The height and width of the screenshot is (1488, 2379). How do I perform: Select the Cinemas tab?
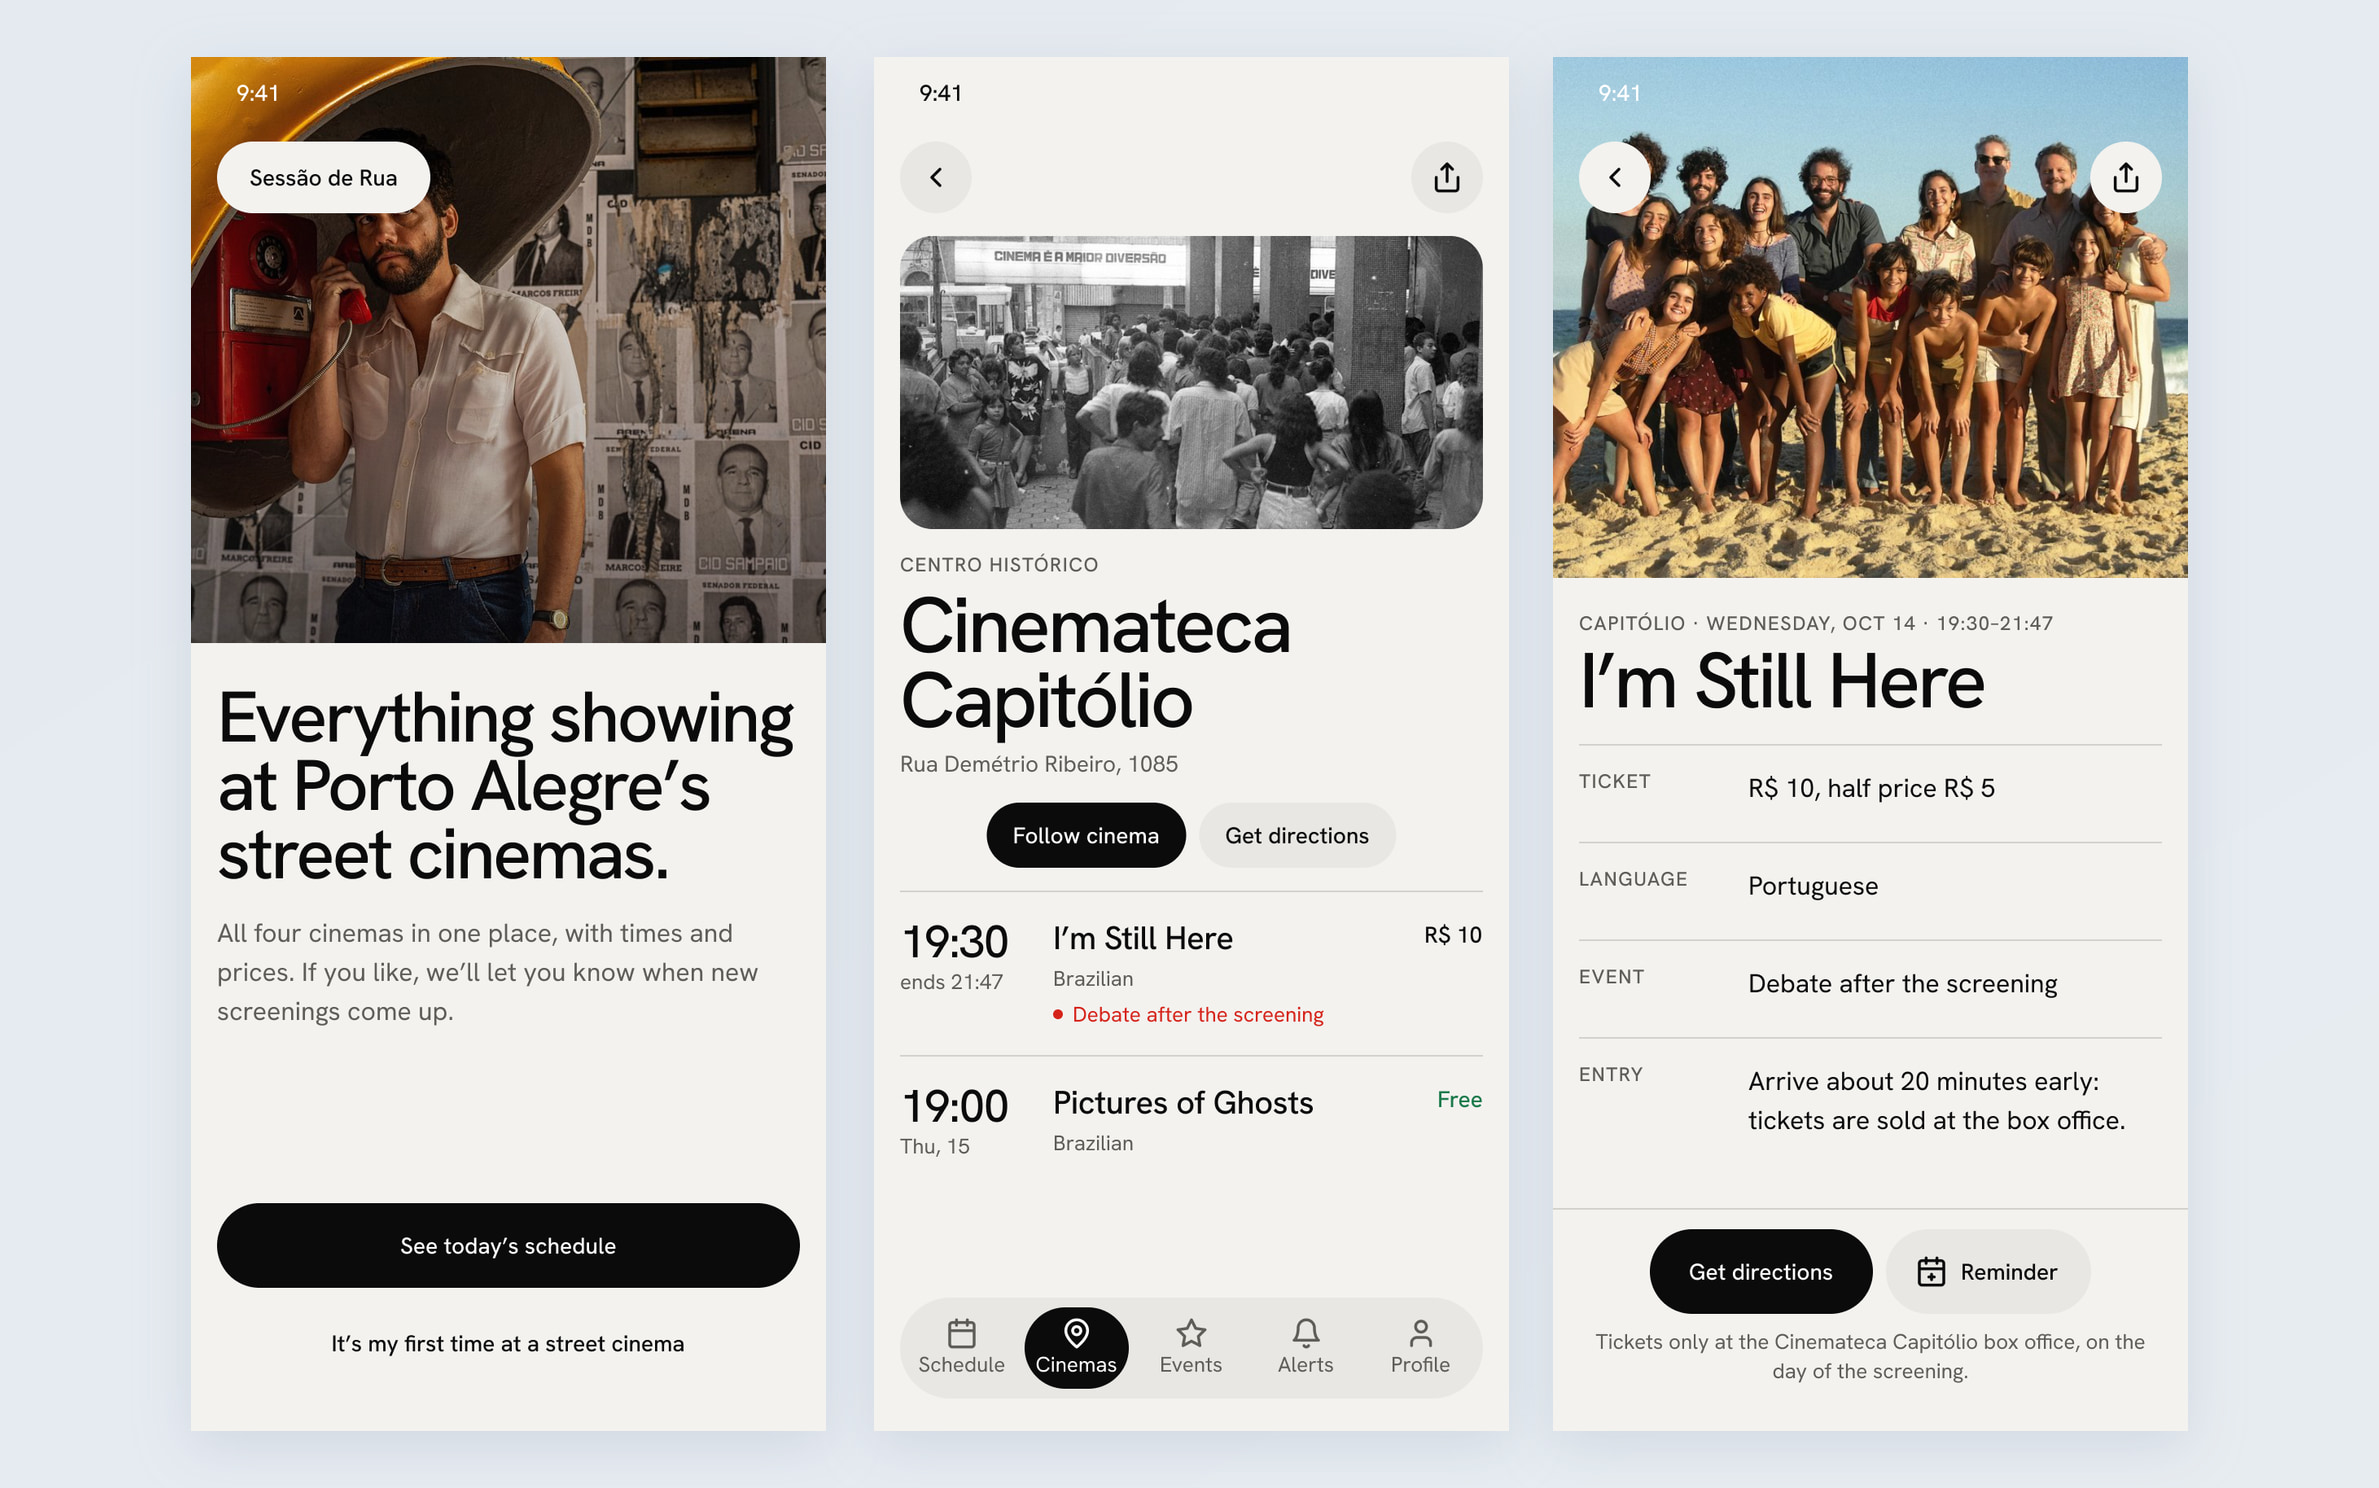pyautogui.click(x=1076, y=1347)
